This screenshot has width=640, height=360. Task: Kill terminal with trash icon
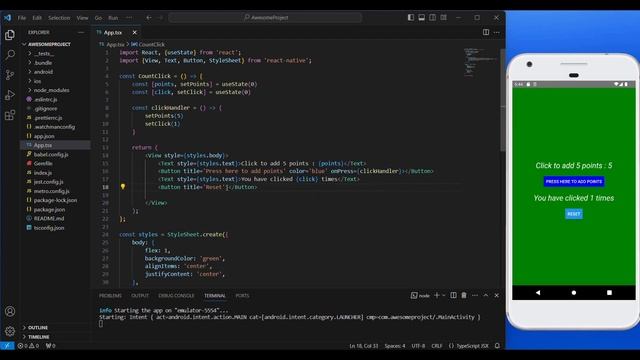464,295
